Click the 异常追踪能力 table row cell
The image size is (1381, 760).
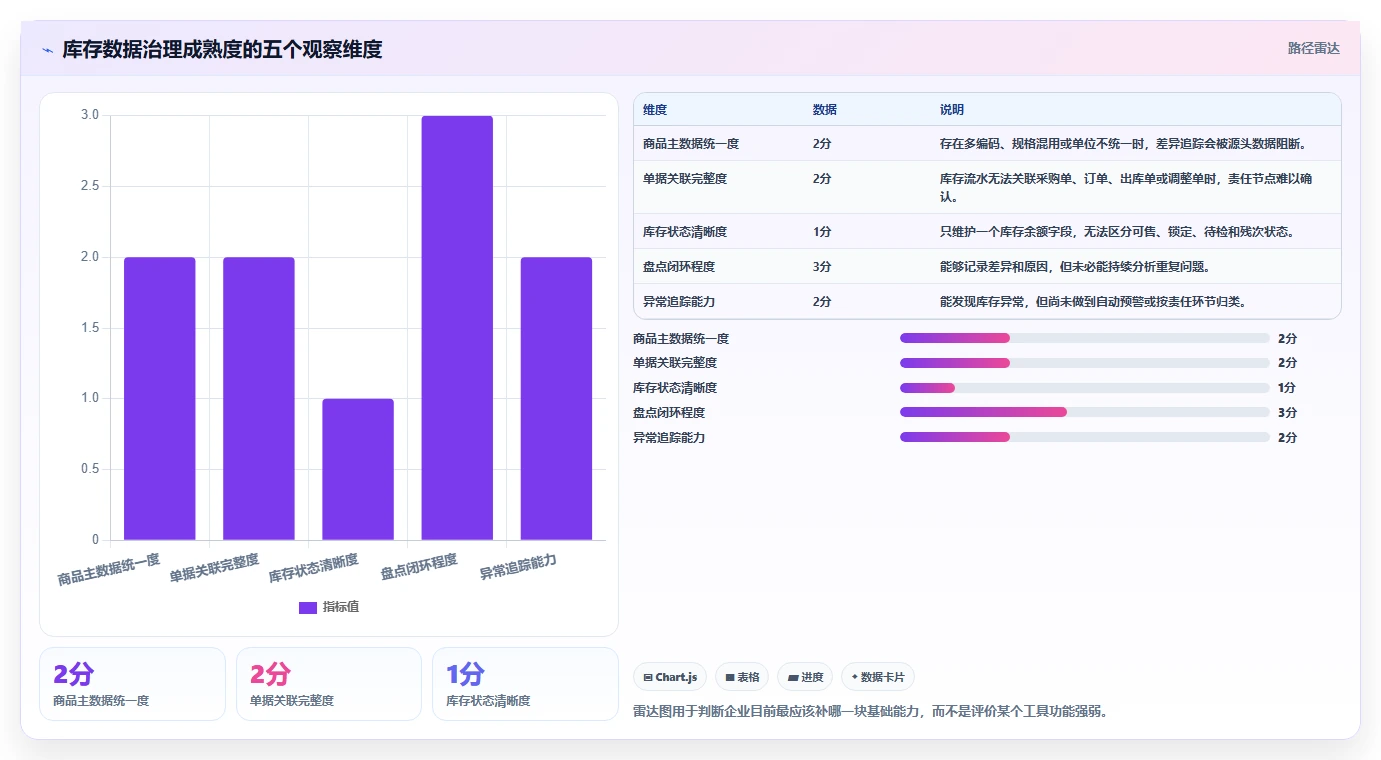pyautogui.click(x=679, y=302)
